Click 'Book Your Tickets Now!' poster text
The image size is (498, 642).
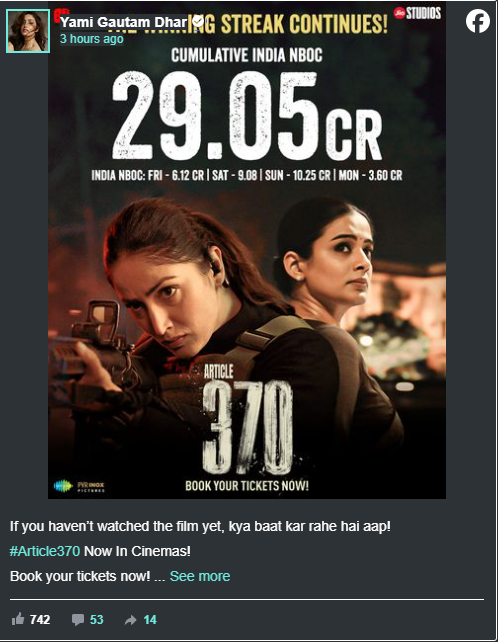(247, 486)
